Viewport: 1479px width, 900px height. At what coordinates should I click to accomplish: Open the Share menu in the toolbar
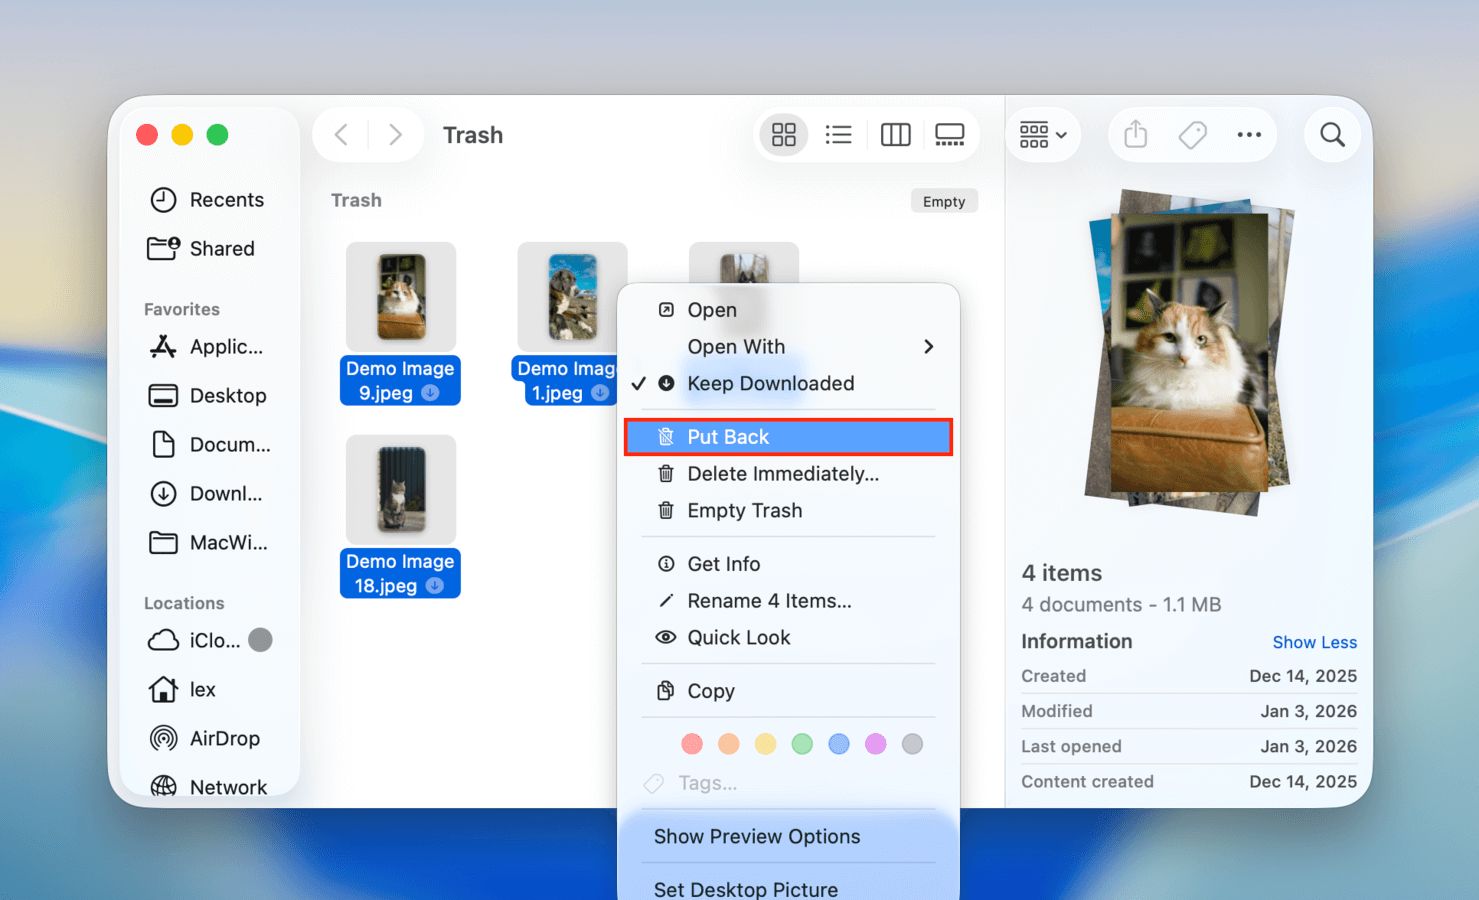(x=1134, y=134)
